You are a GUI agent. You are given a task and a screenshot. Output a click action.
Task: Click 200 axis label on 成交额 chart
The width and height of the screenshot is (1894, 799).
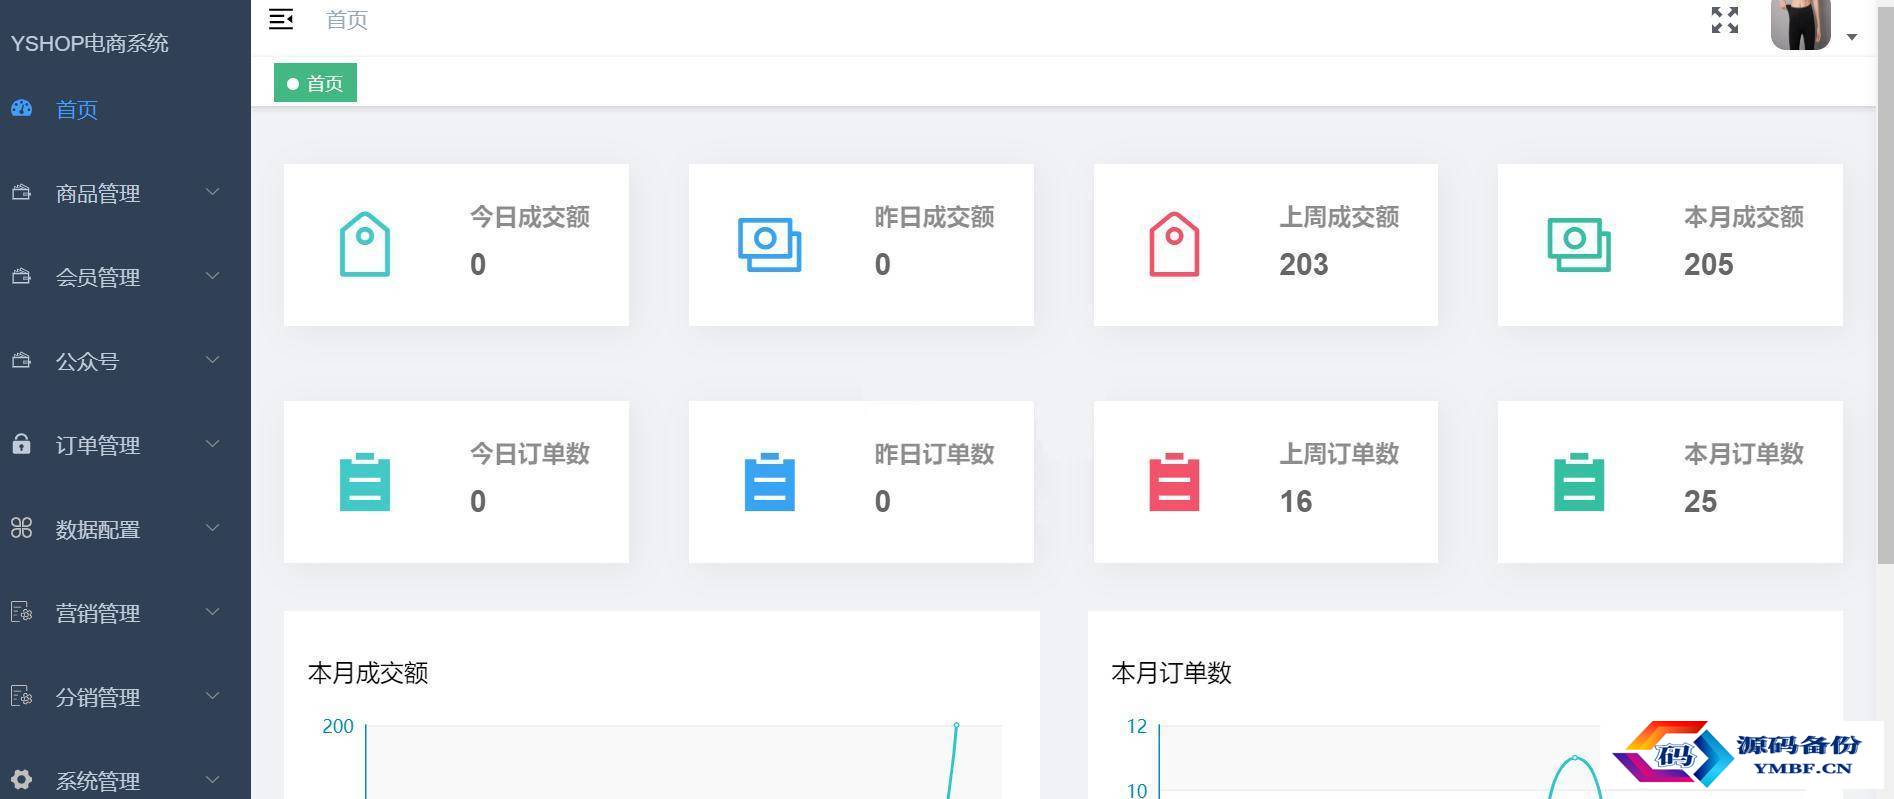[x=338, y=727]
